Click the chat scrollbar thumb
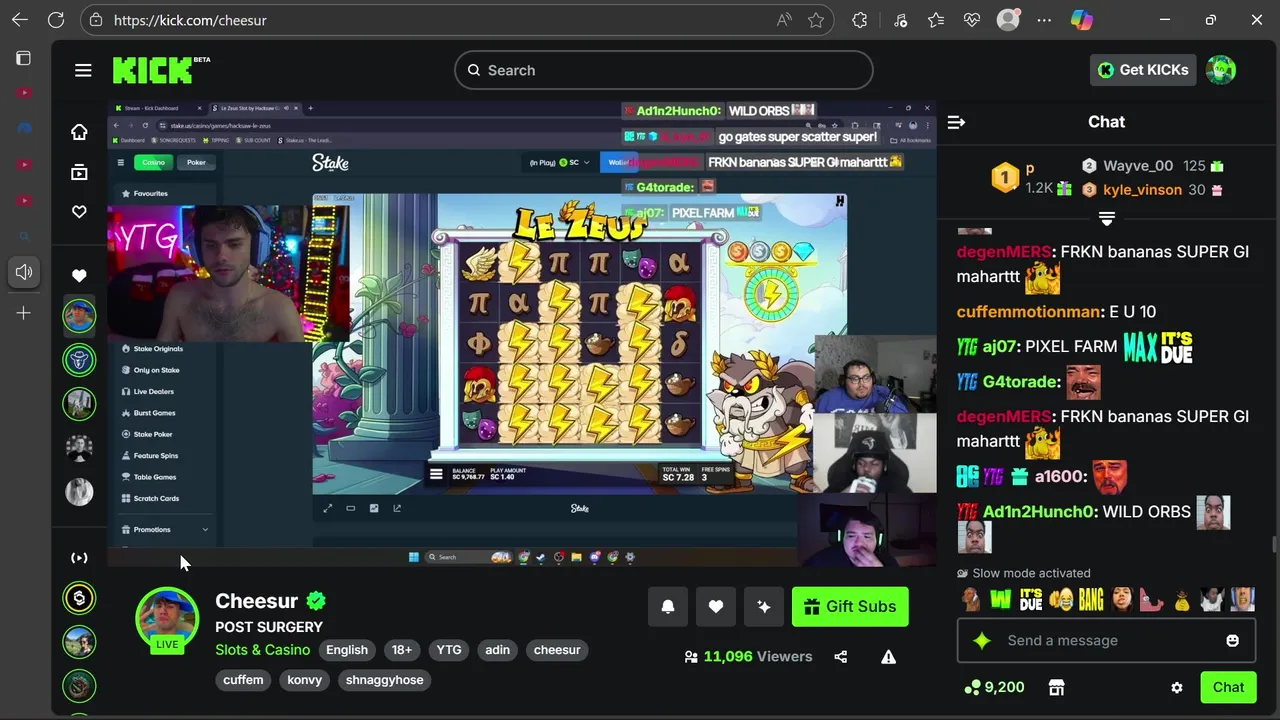This screenshot has height=720, width=1280. (x=1273, y=545)
